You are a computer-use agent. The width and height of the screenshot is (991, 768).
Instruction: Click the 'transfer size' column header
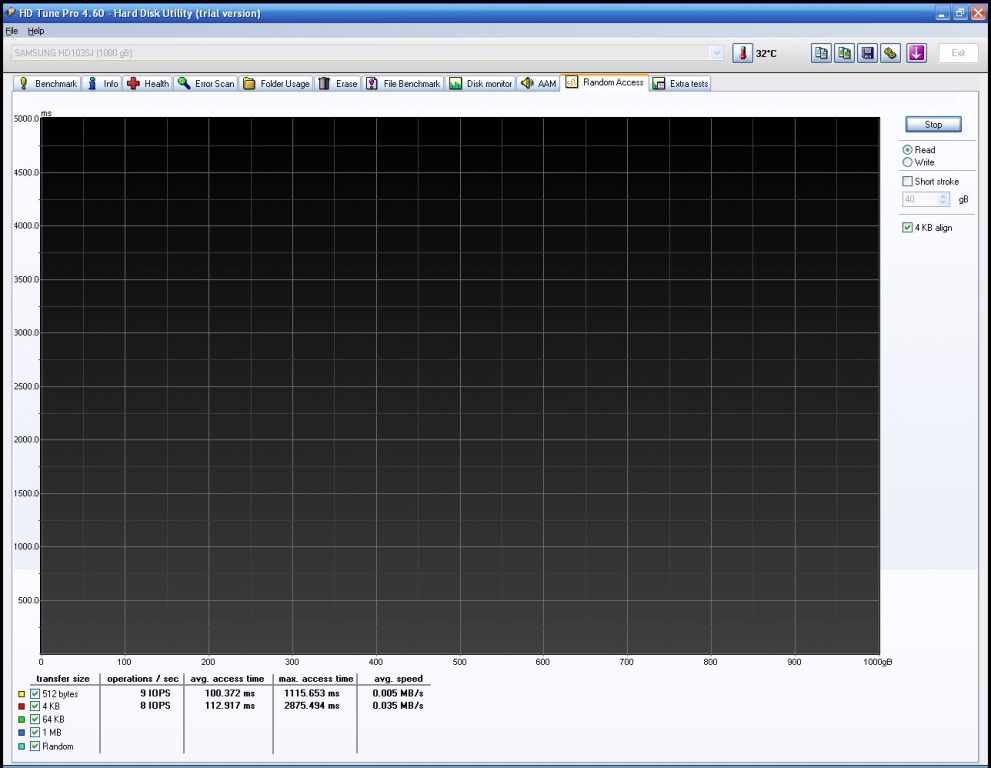click(x=63, y=679)
